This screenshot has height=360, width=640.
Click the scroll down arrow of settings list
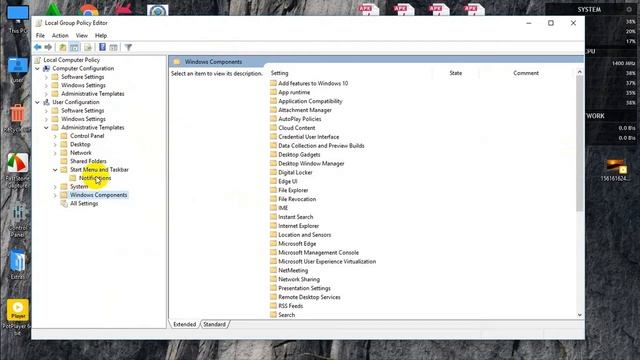(580, 315)
